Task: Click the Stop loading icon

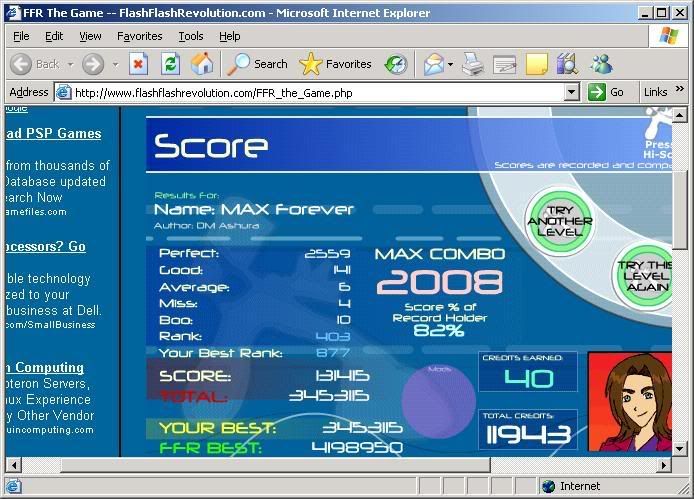Action: pyautogui.click(x=138, y=64)
